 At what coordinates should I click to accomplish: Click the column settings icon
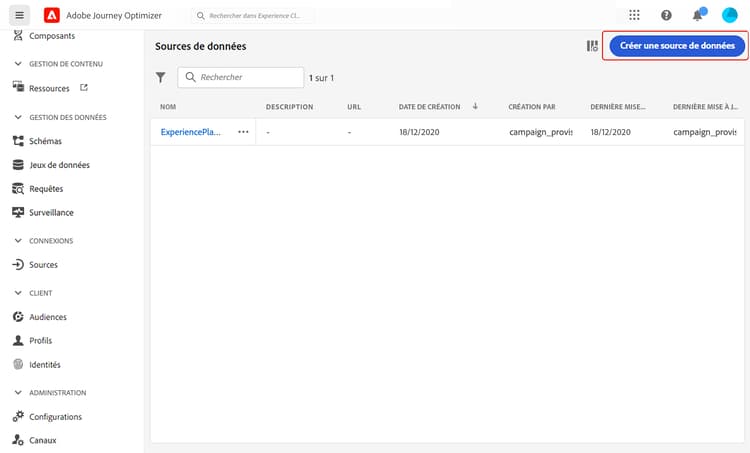pos(592,46)
